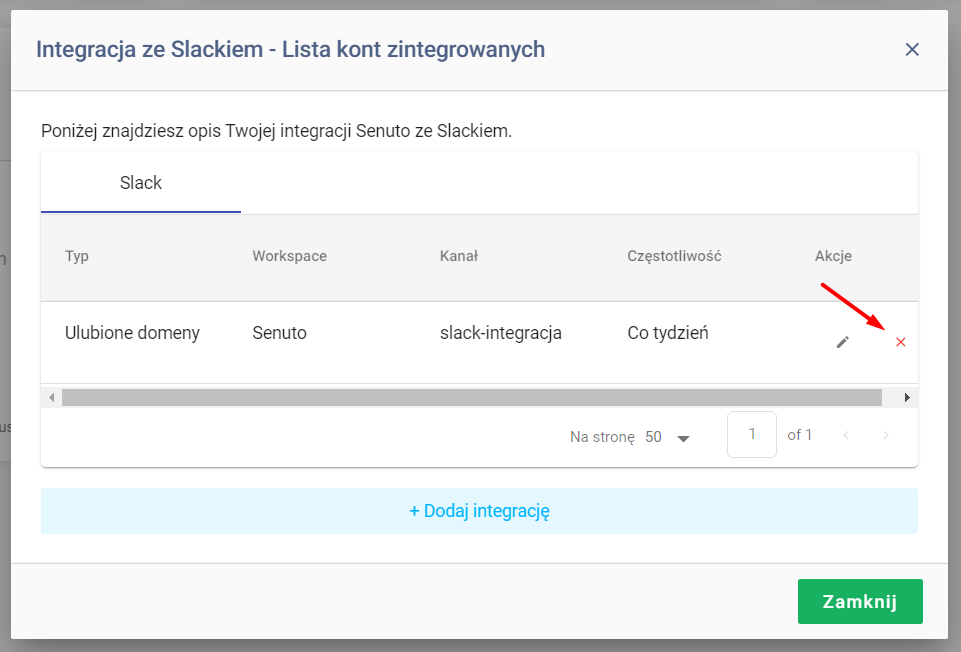
Task: Click the Częstotliwość column header
Action: pyautogui.click(x=674, y=256)
